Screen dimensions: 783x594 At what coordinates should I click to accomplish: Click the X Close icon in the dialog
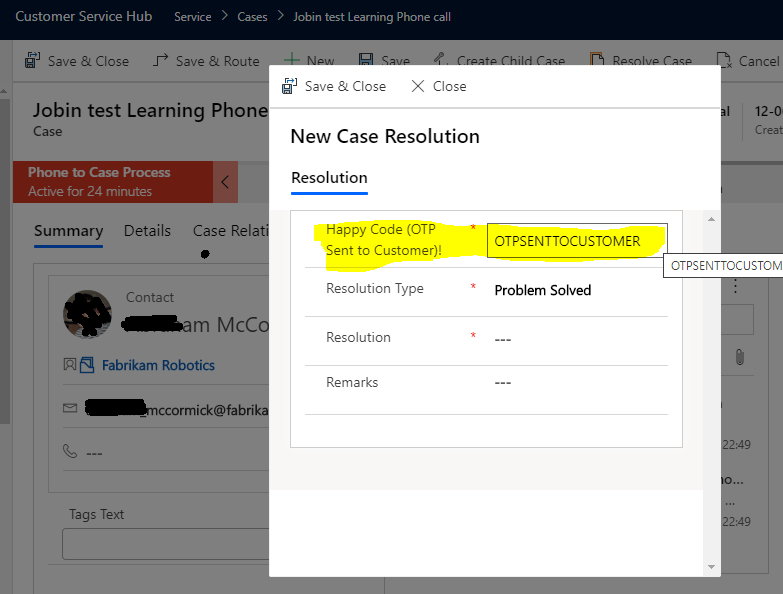click(418, 86)
